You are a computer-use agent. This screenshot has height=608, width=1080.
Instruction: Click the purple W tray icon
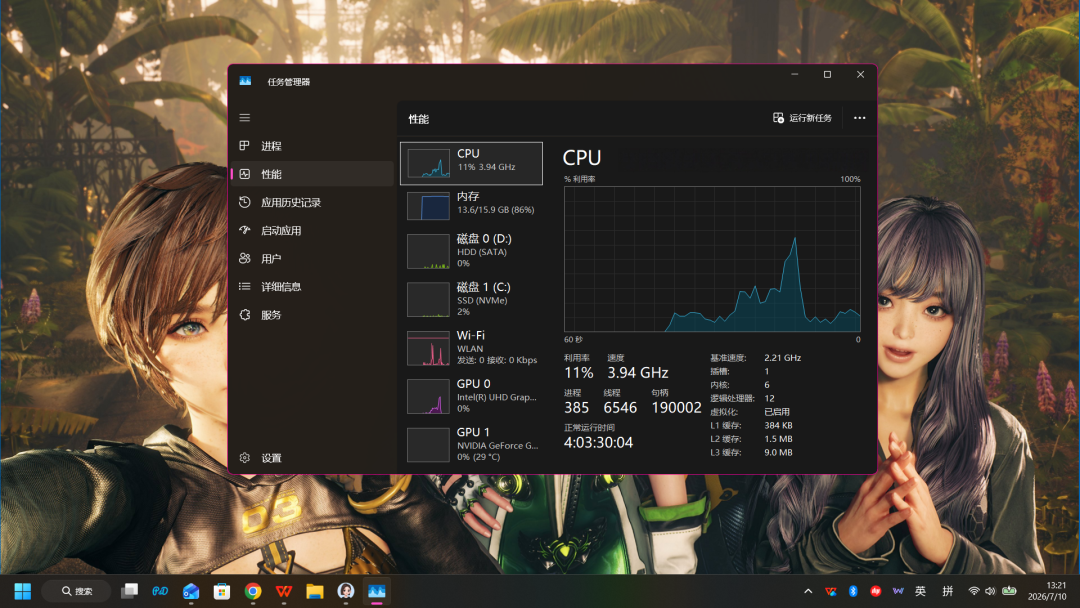[x=897, y=591]
